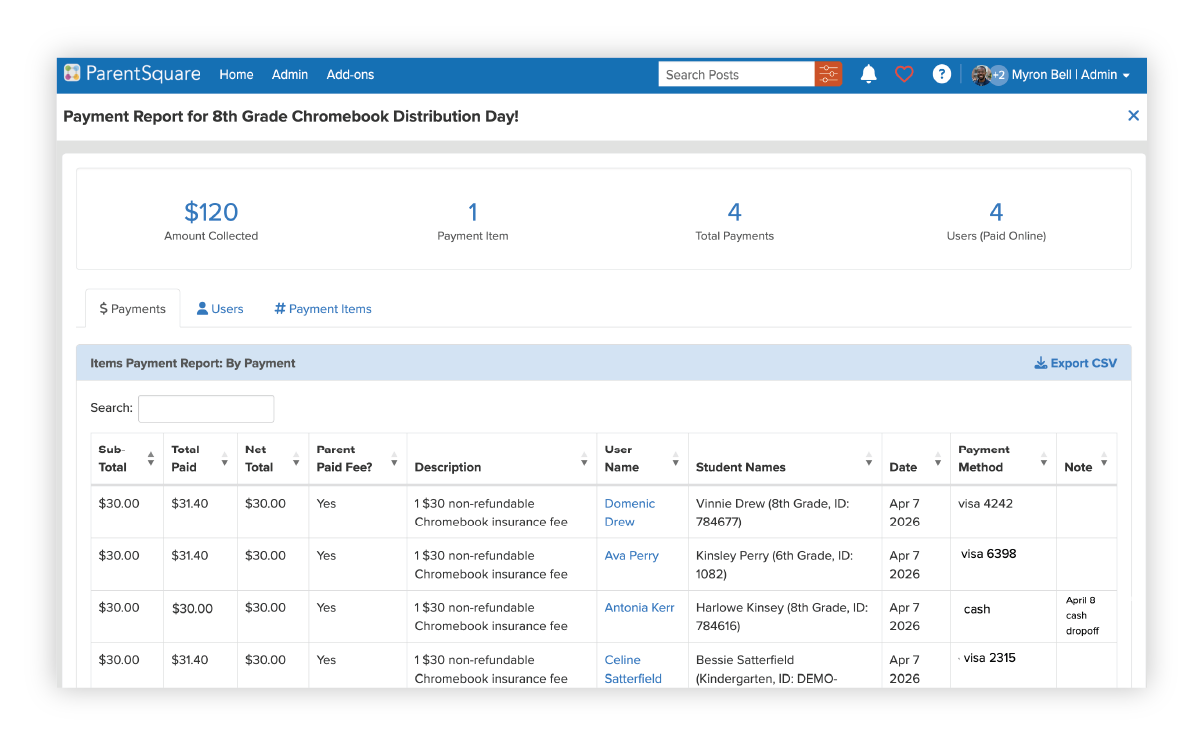1200x751 pixels.
Task: Sort table by Total Paid column
Action: click(x=224, y=459)
